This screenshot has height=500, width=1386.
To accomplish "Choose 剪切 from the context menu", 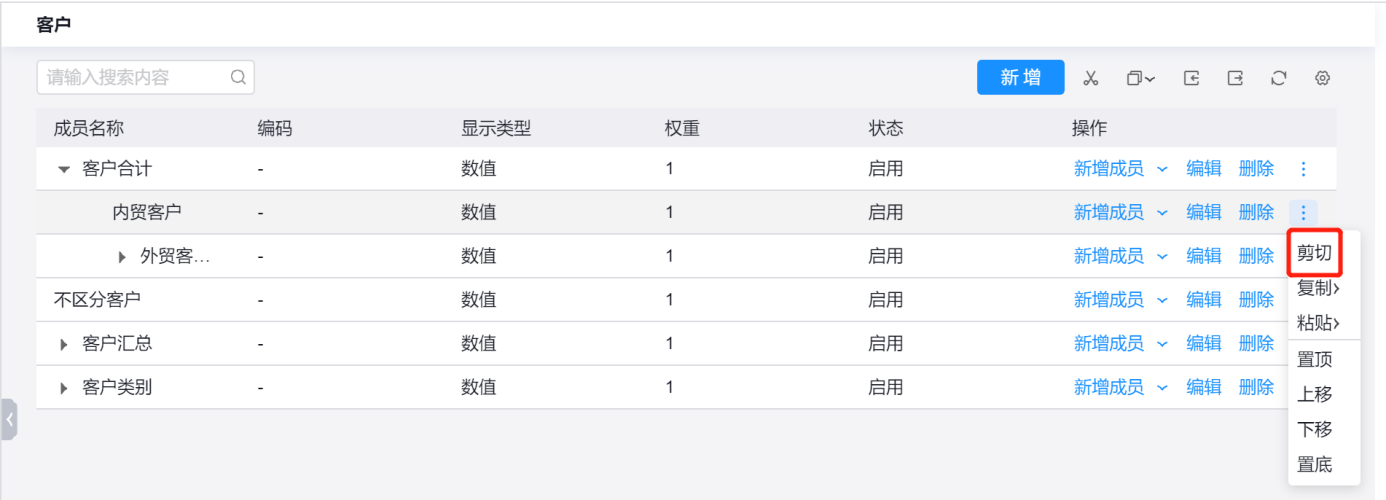I will click(x=1314, y=254).
